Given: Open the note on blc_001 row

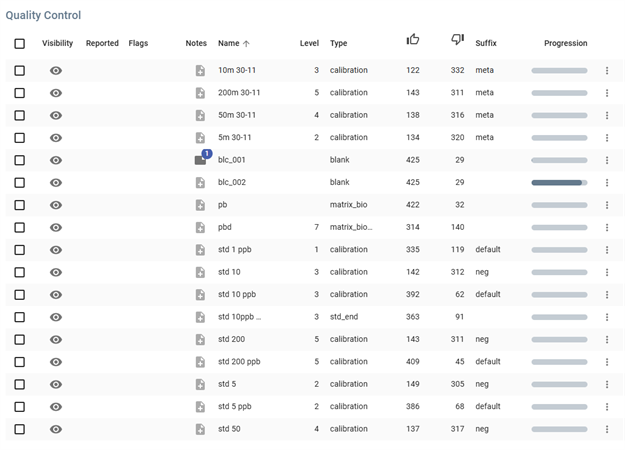Looking at the screenshot, I should [200, 160].
